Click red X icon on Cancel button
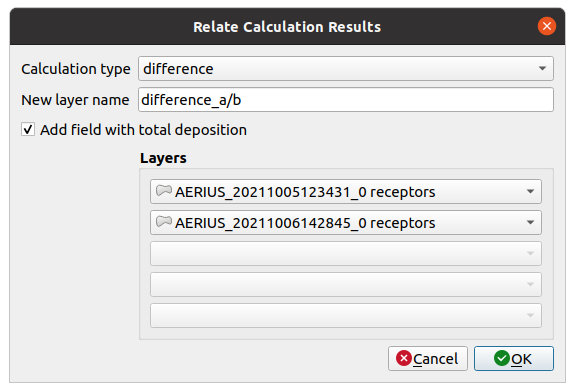 (404, 358)
